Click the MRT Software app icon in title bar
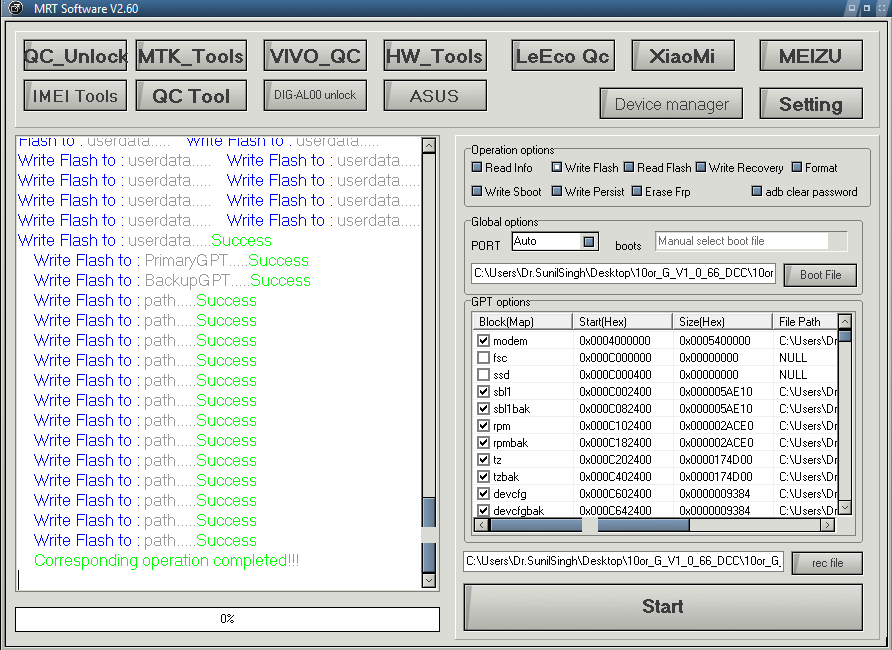Image resolution: width=892 pixels, height=650 pixels. [15, 8]
